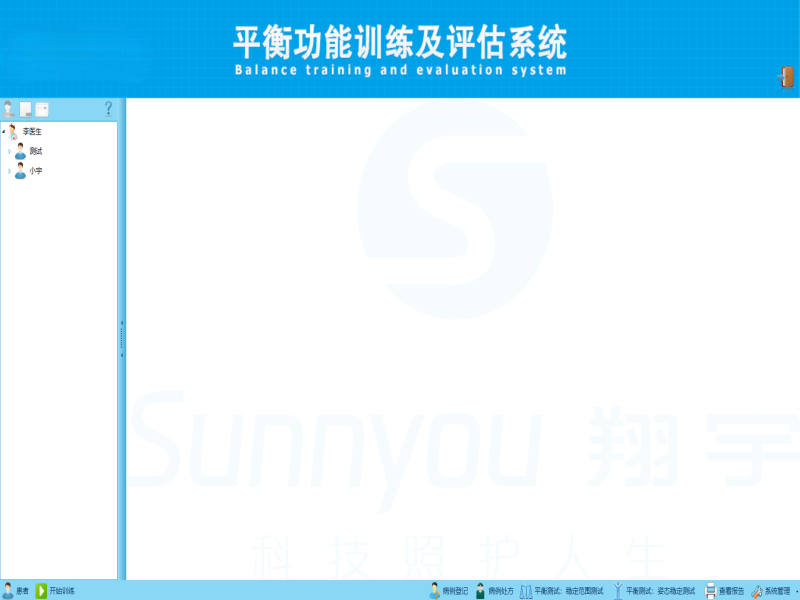The height and width of the screenshot is (600, 800).
Task: Click the second document icon in sidebar toolbar
Action: click(x=26, y=109)
